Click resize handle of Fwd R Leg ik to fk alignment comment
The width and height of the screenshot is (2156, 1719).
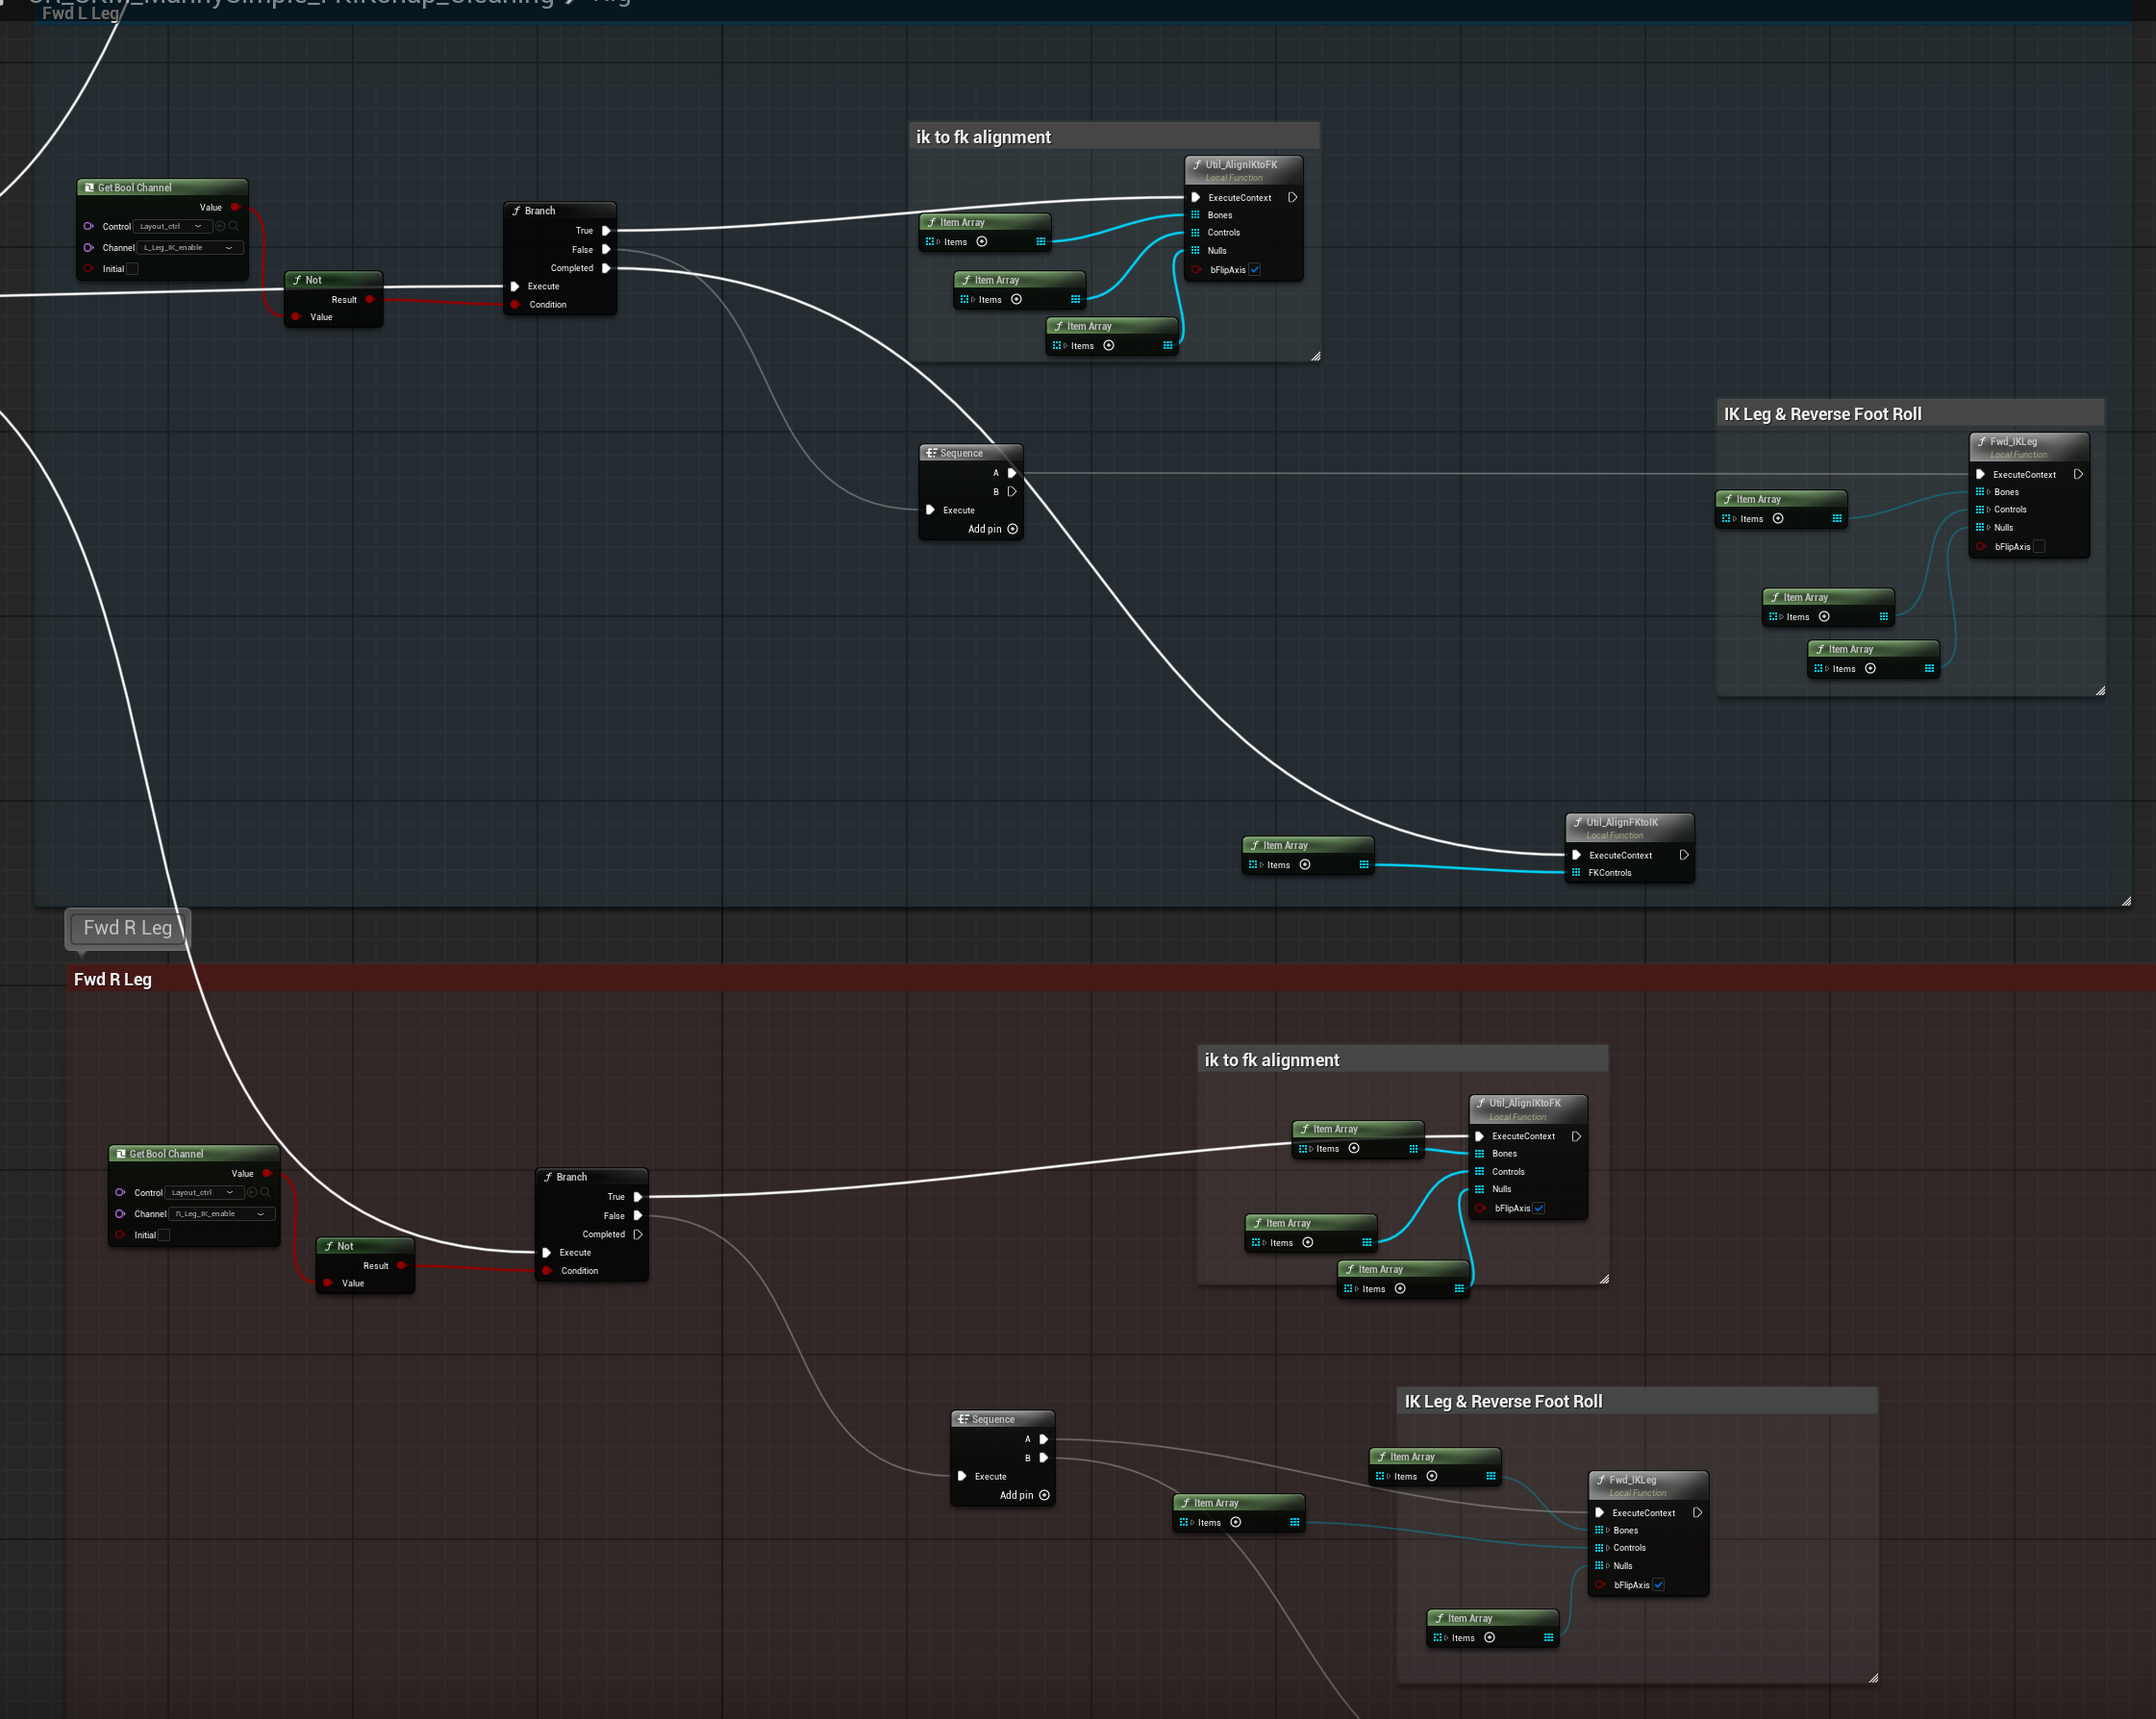point(1604,1279)
